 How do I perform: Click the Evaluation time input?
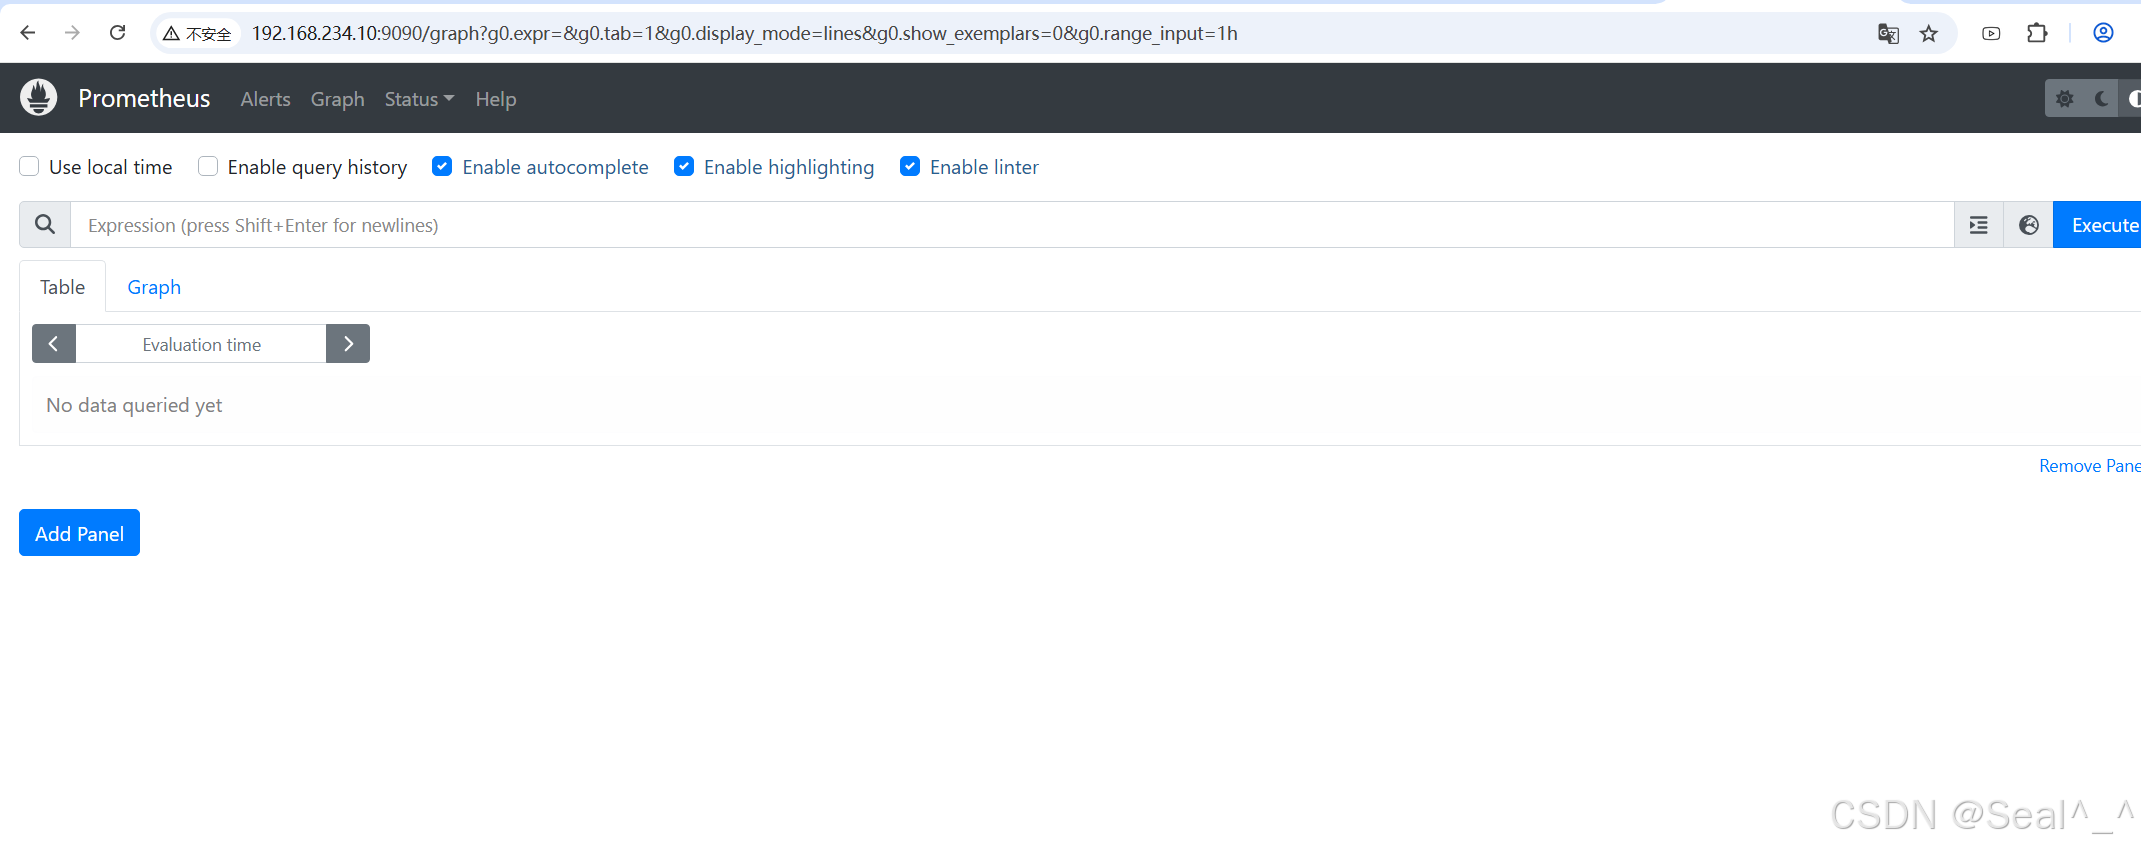[201, 344]
